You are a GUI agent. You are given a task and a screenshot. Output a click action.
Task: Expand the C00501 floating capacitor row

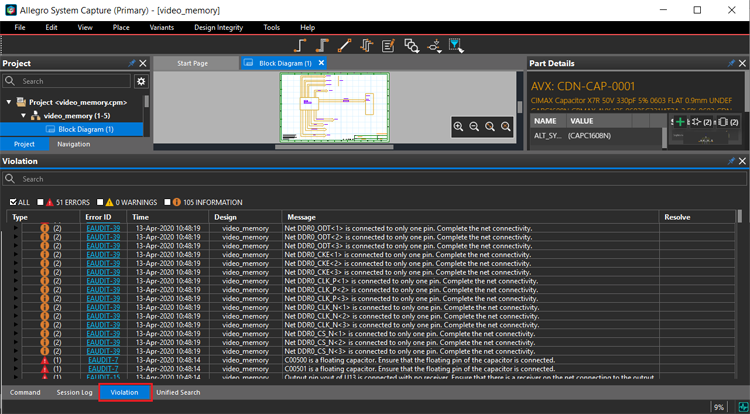(x=15, y=369)
